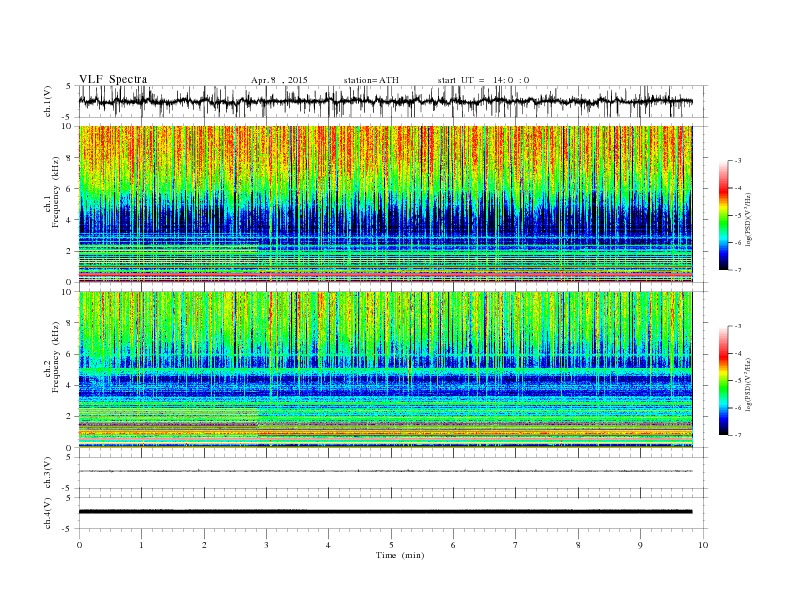The image size is (792, 612).
Task: Click the '4' kHz tick on ch.1 spectrogram axis
Action: (x=69, y=220)
